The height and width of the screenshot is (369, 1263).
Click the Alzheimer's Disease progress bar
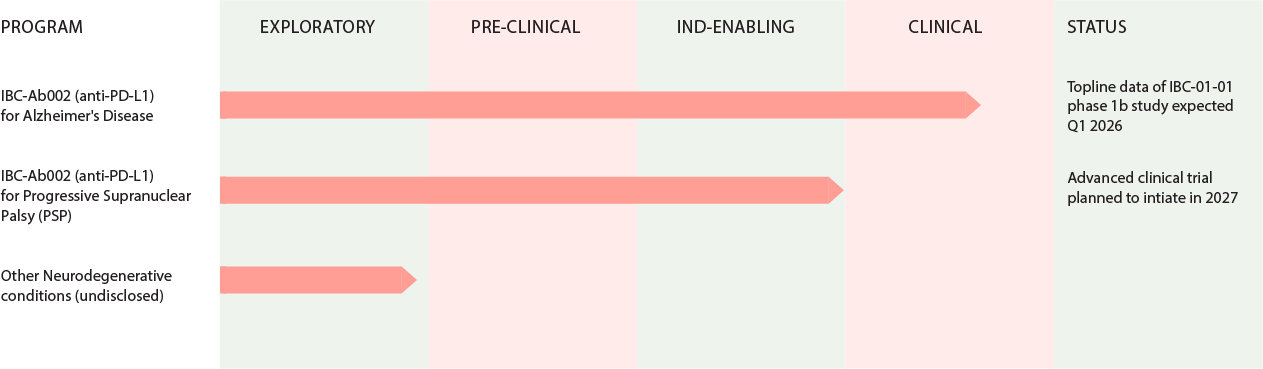[600, 105]
